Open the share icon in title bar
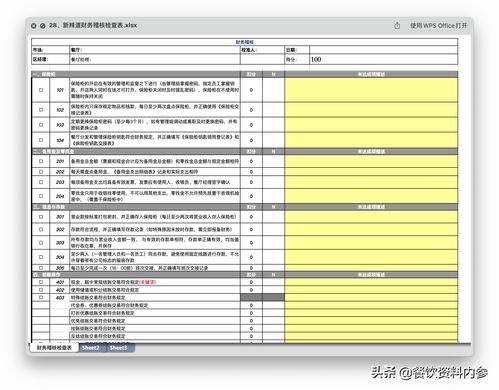The image size is (499, 390). (397, 26)
